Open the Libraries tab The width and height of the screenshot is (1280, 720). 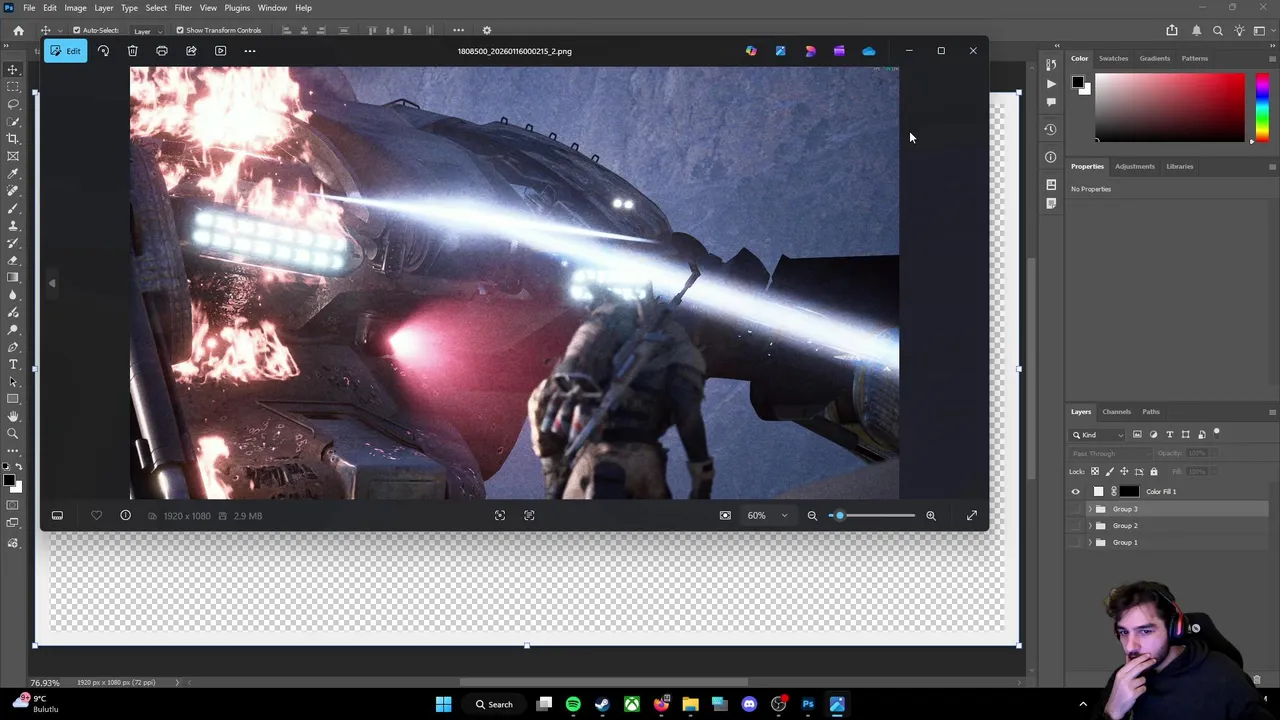(1180, 166)
